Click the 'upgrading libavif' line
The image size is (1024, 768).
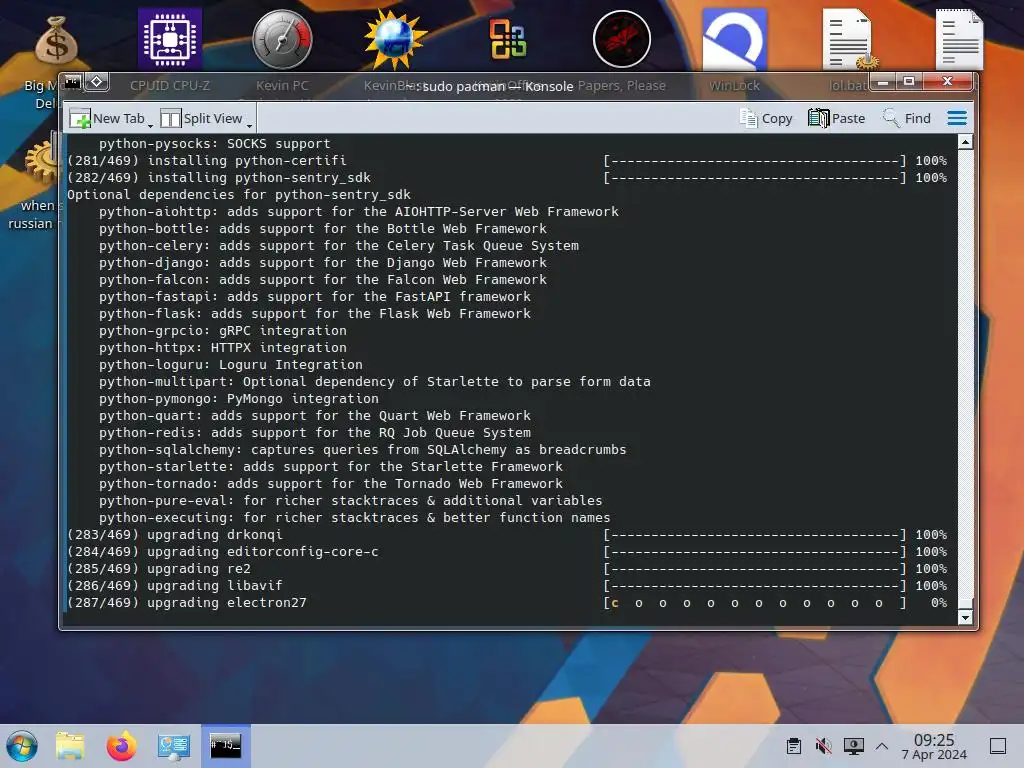[x=174, y=586]
